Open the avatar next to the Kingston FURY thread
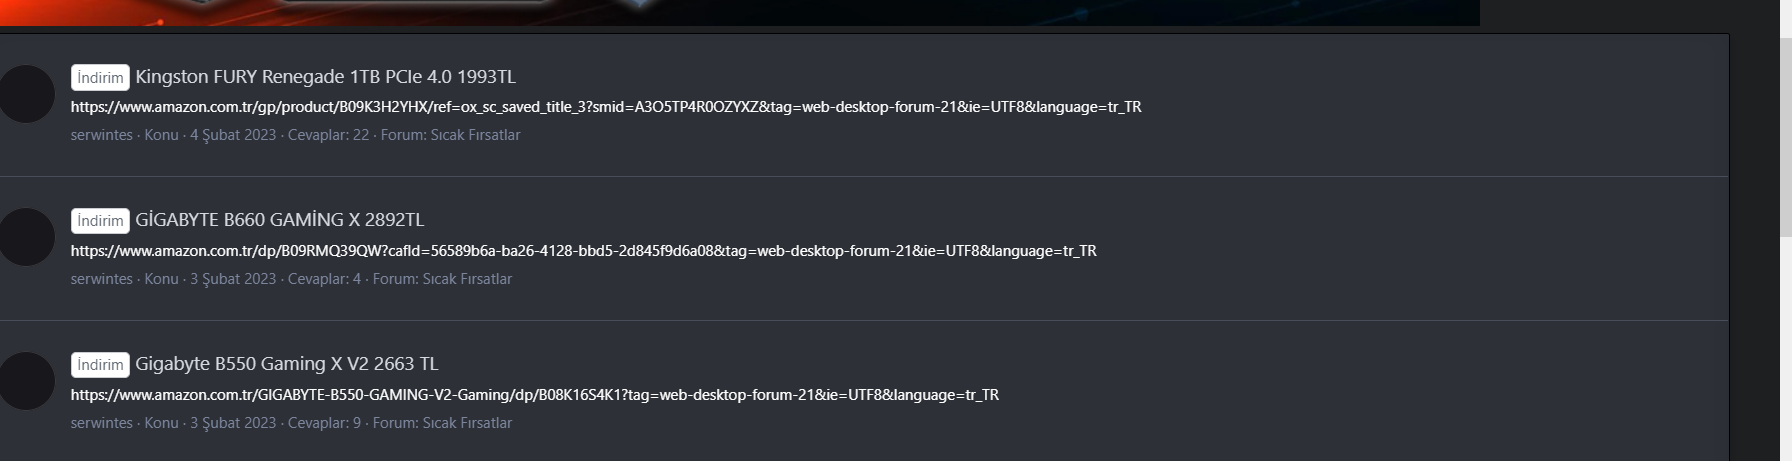Image resolution: width=1792 pixels, height=461 pixels. click(x=26, y=94)
